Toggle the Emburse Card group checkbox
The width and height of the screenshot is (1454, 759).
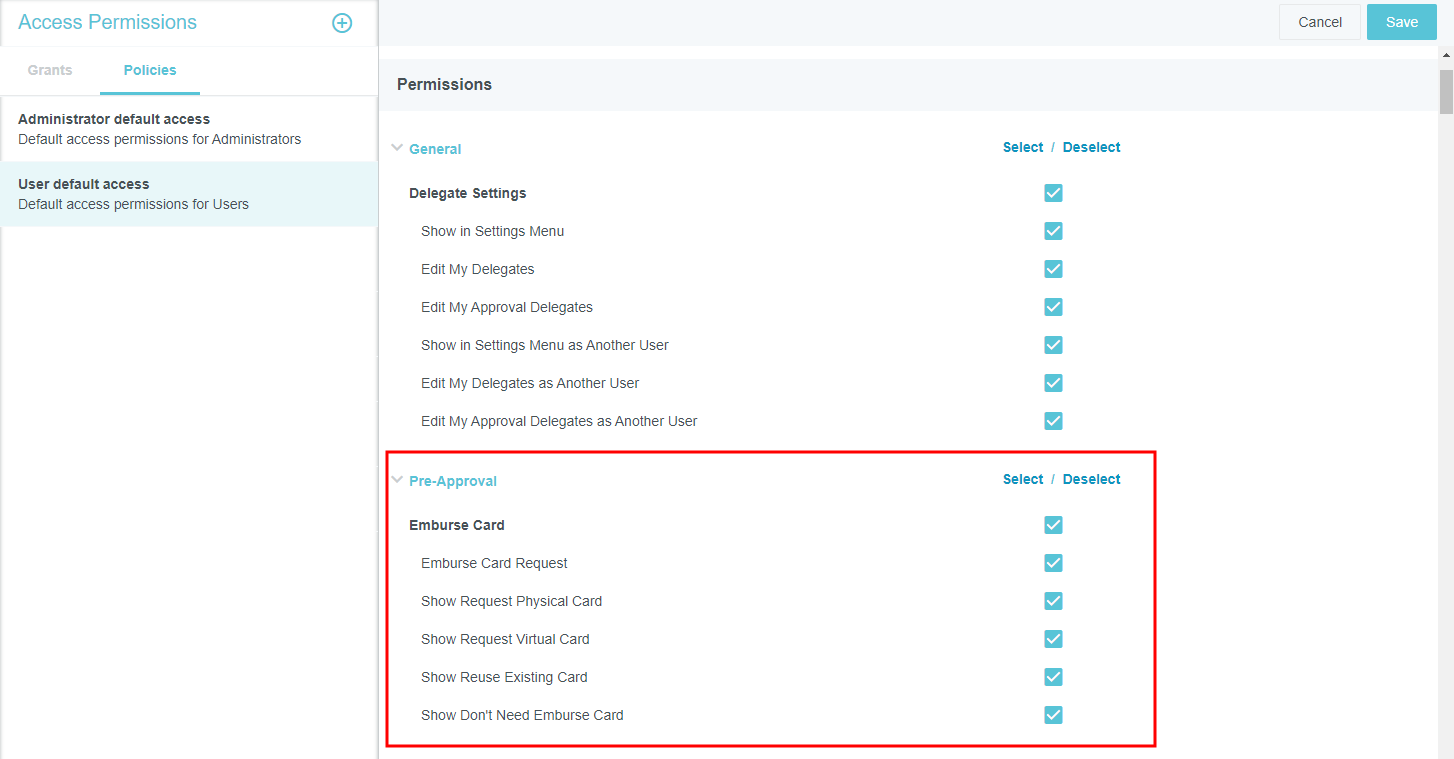pos(1053,525)
